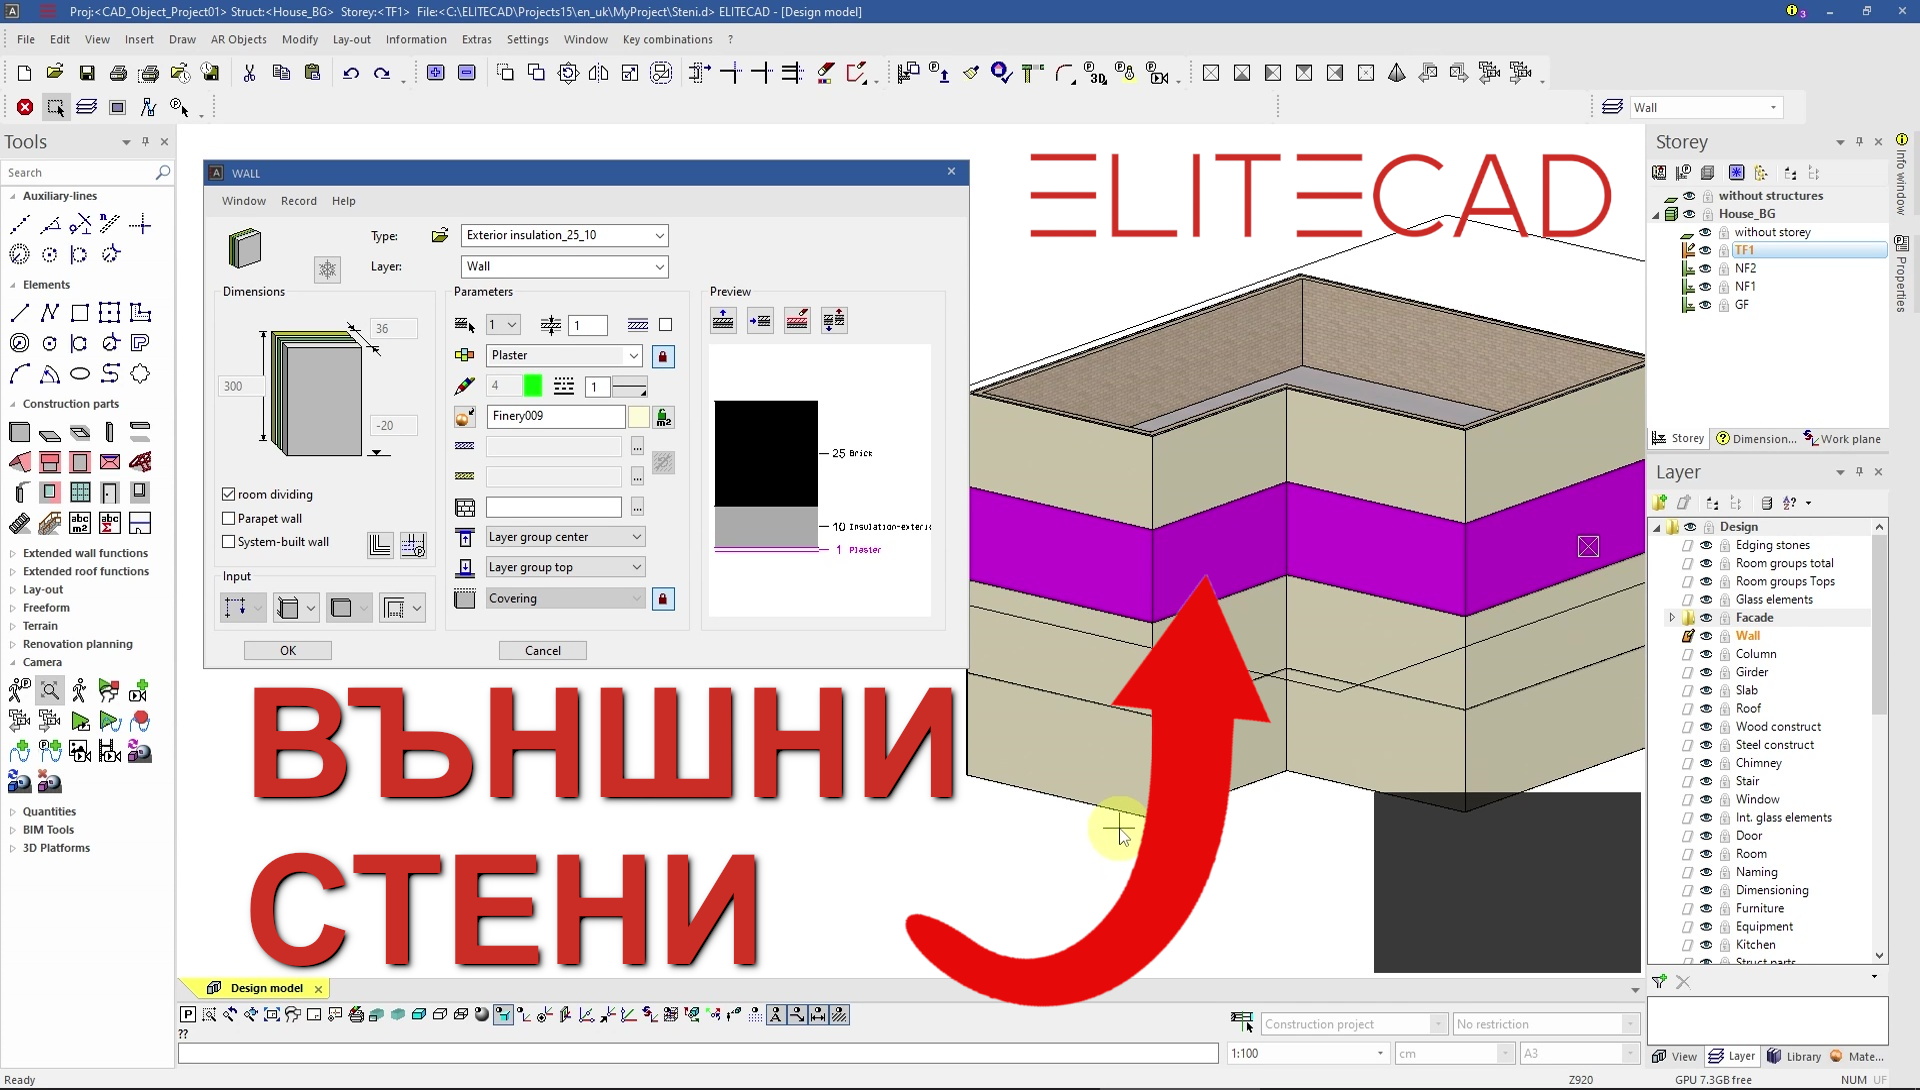Select the auxiliary point cross tool
The width and height of the screenshot is (1920, 1090).
point(141,224)
